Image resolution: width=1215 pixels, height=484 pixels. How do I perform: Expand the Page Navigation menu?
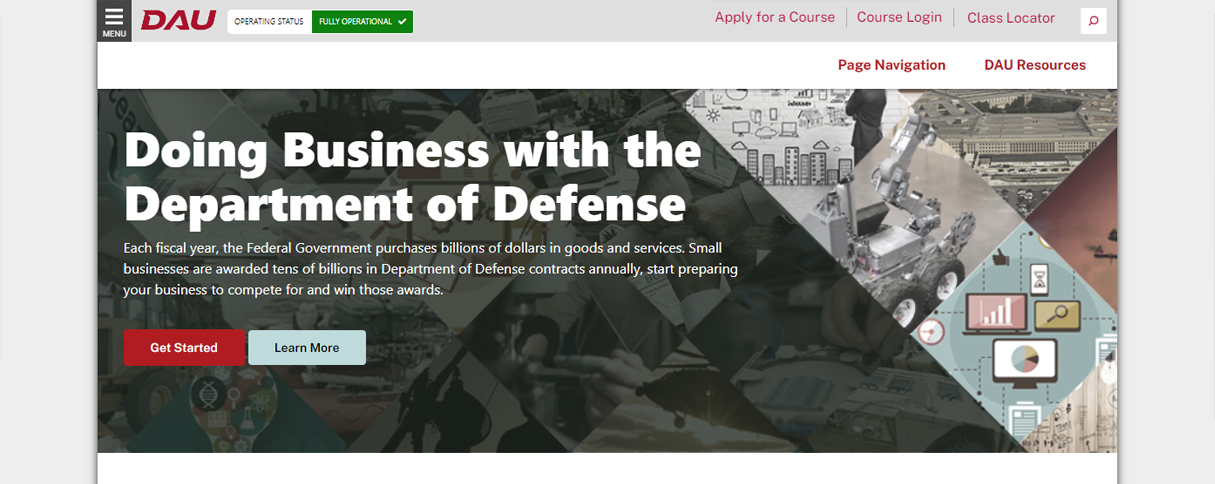pyautogui.click(x=891, y=65)
